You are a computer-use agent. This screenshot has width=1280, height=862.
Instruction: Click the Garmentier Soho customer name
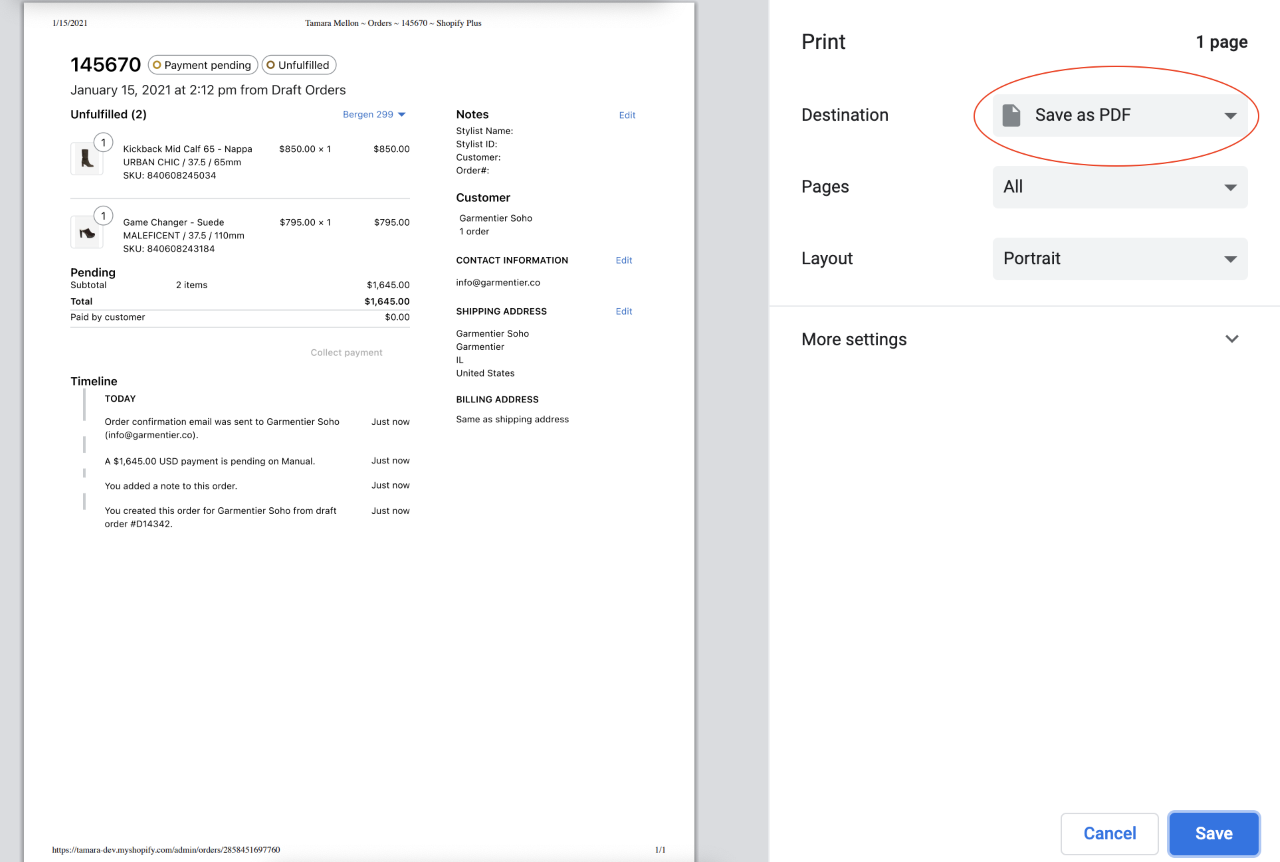(496, 218)
